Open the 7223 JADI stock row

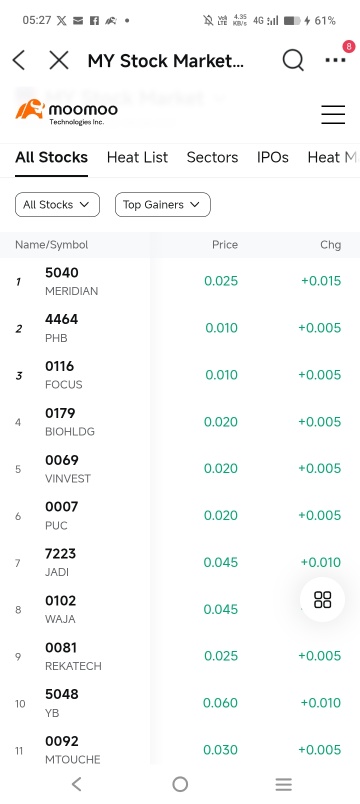[180, 562]
